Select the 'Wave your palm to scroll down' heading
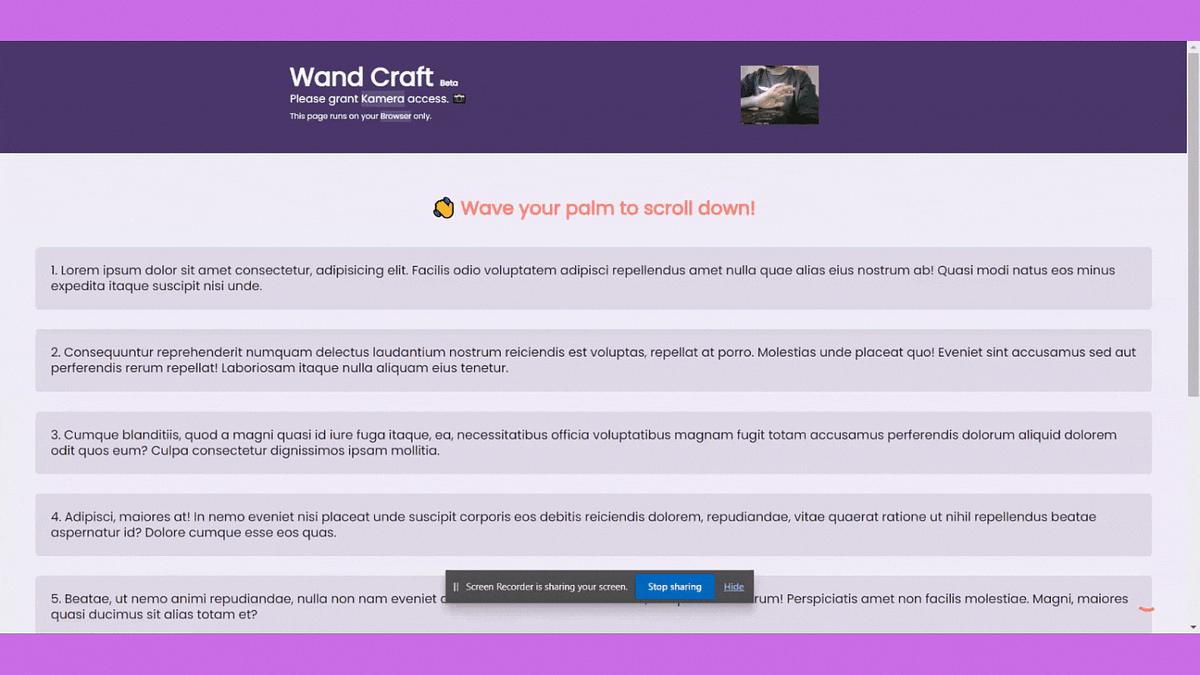The height and width of the screenshot is (675, 1200). pos(607,208)
